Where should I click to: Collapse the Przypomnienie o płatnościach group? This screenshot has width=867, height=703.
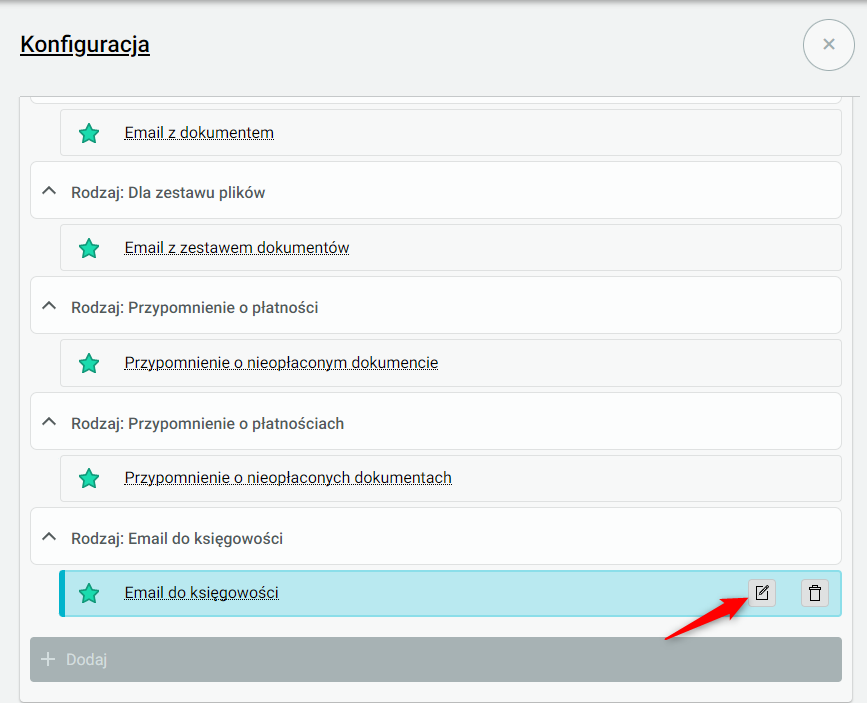point(49,422)
